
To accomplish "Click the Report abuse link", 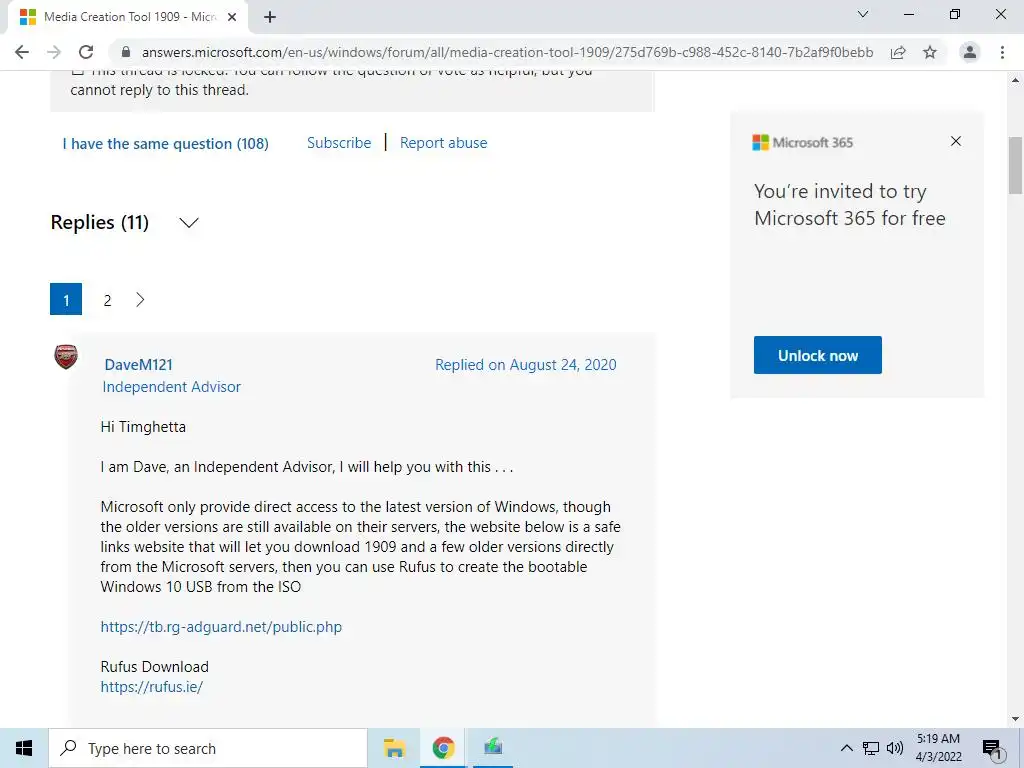I will point(443,143).
